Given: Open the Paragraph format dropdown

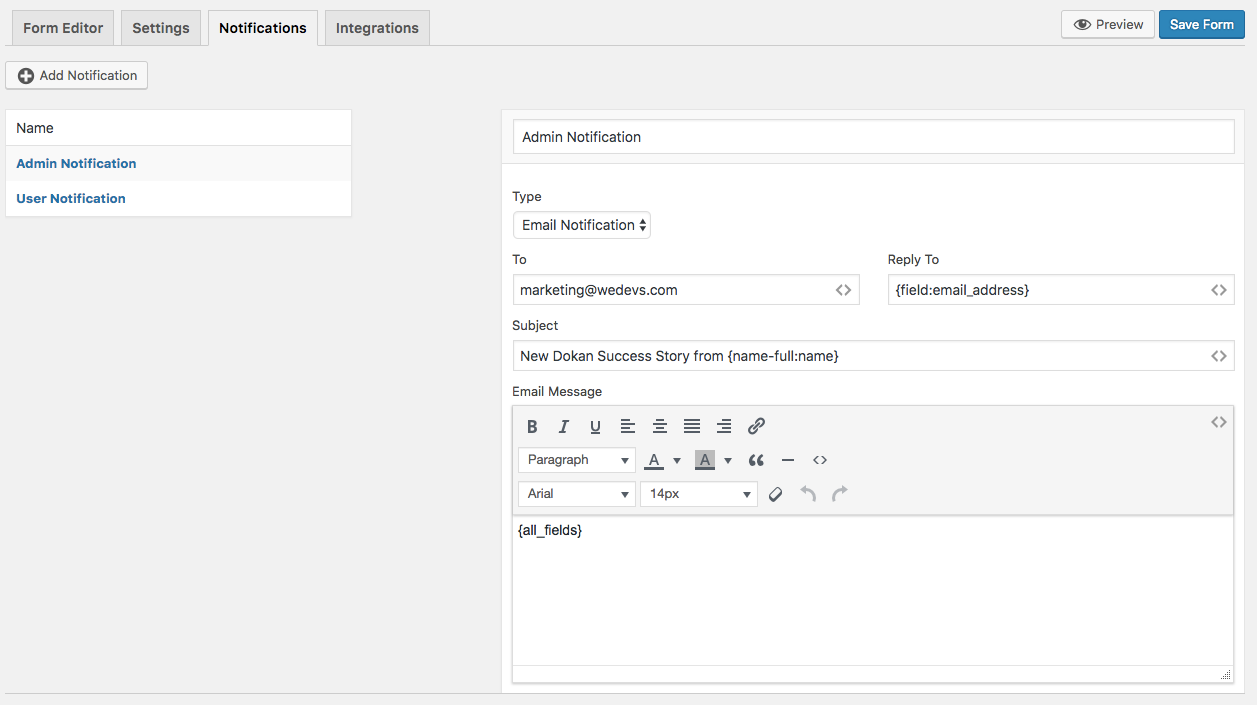Looking at the screenshot, I should (x=577, y=460).
